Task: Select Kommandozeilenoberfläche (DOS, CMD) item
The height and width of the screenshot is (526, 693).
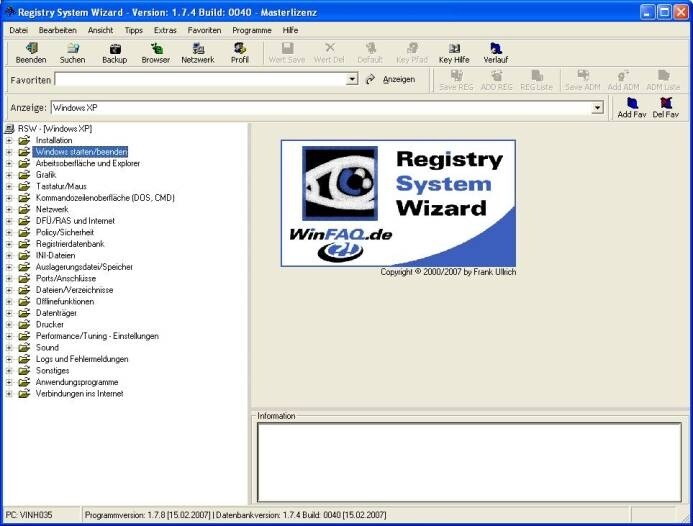Action: click(105, 198)
